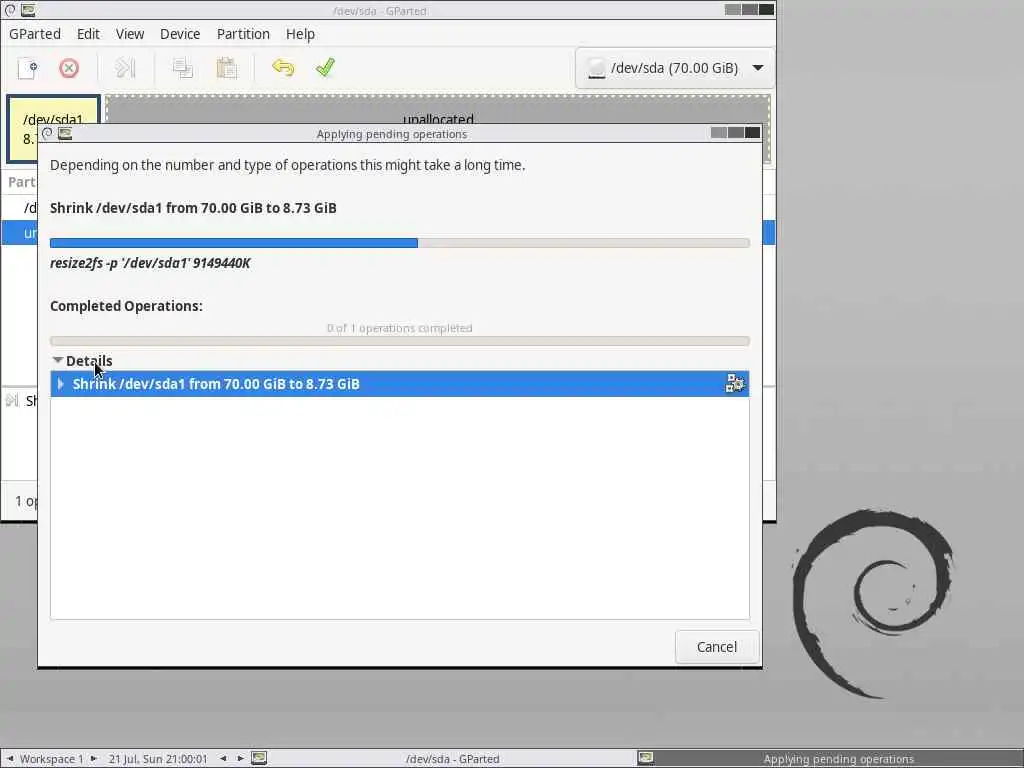Click the GParted icon in taskbar left of /dev/sda entry
Screen dimensions: 1024x768
tap(259, 758)
